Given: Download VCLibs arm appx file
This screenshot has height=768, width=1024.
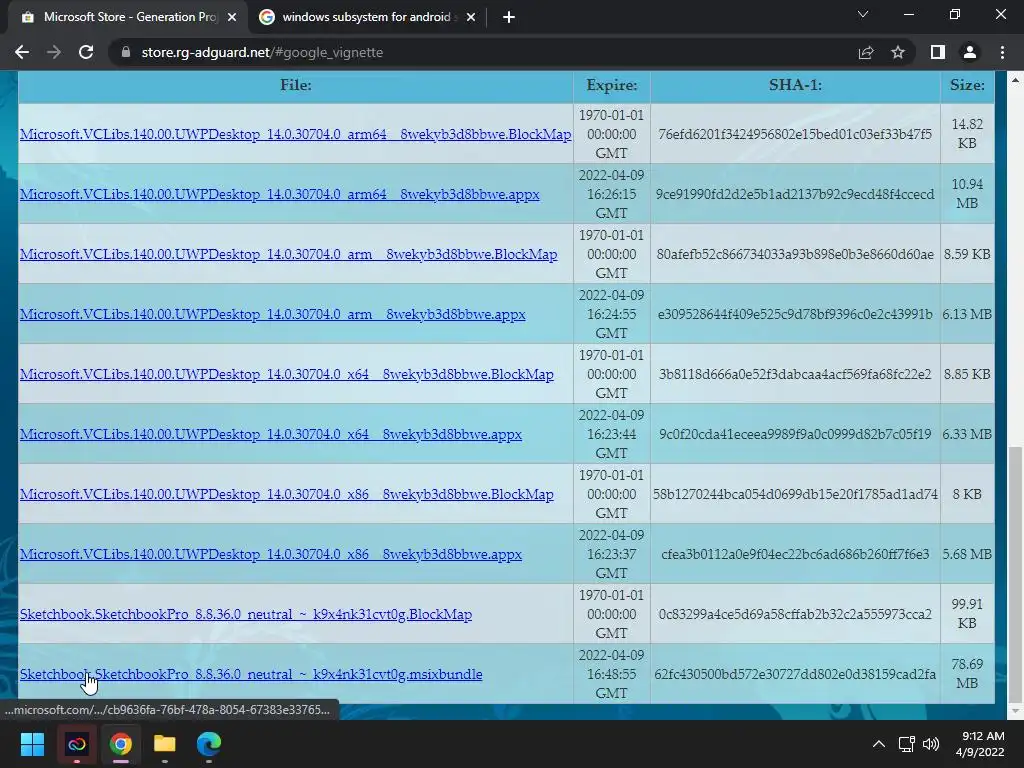Looking at the screenshot, I should point(272,315).
